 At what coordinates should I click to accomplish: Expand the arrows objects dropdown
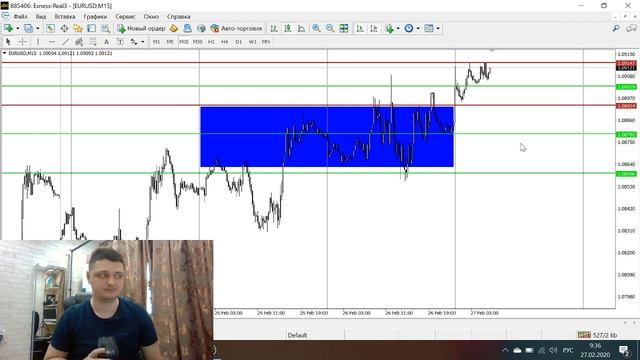[x=142, y=42]
